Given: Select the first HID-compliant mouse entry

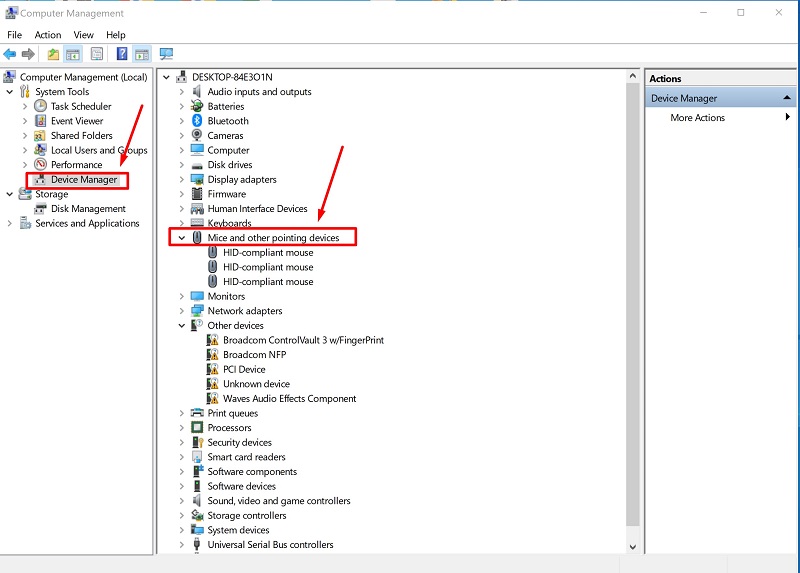Looking at the screenshot, I should tap(268, 253).
